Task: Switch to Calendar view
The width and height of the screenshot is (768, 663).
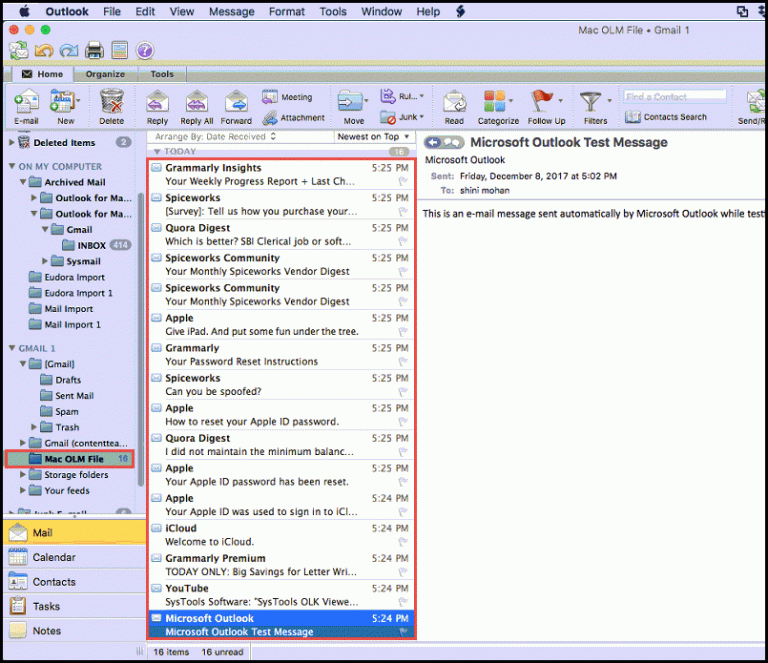Action: [x=74, y=557]
